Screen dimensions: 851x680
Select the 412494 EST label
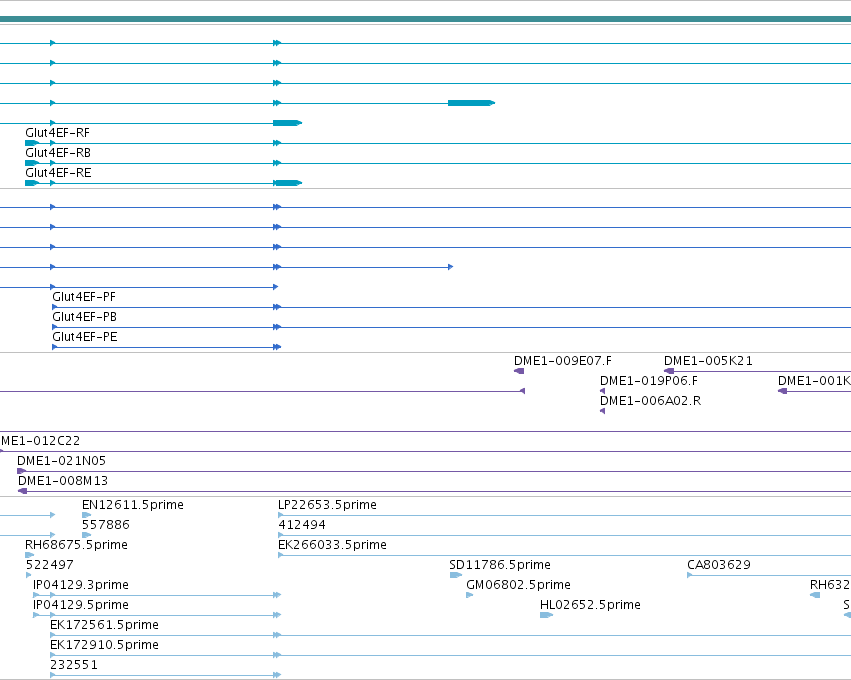(302, 525)
